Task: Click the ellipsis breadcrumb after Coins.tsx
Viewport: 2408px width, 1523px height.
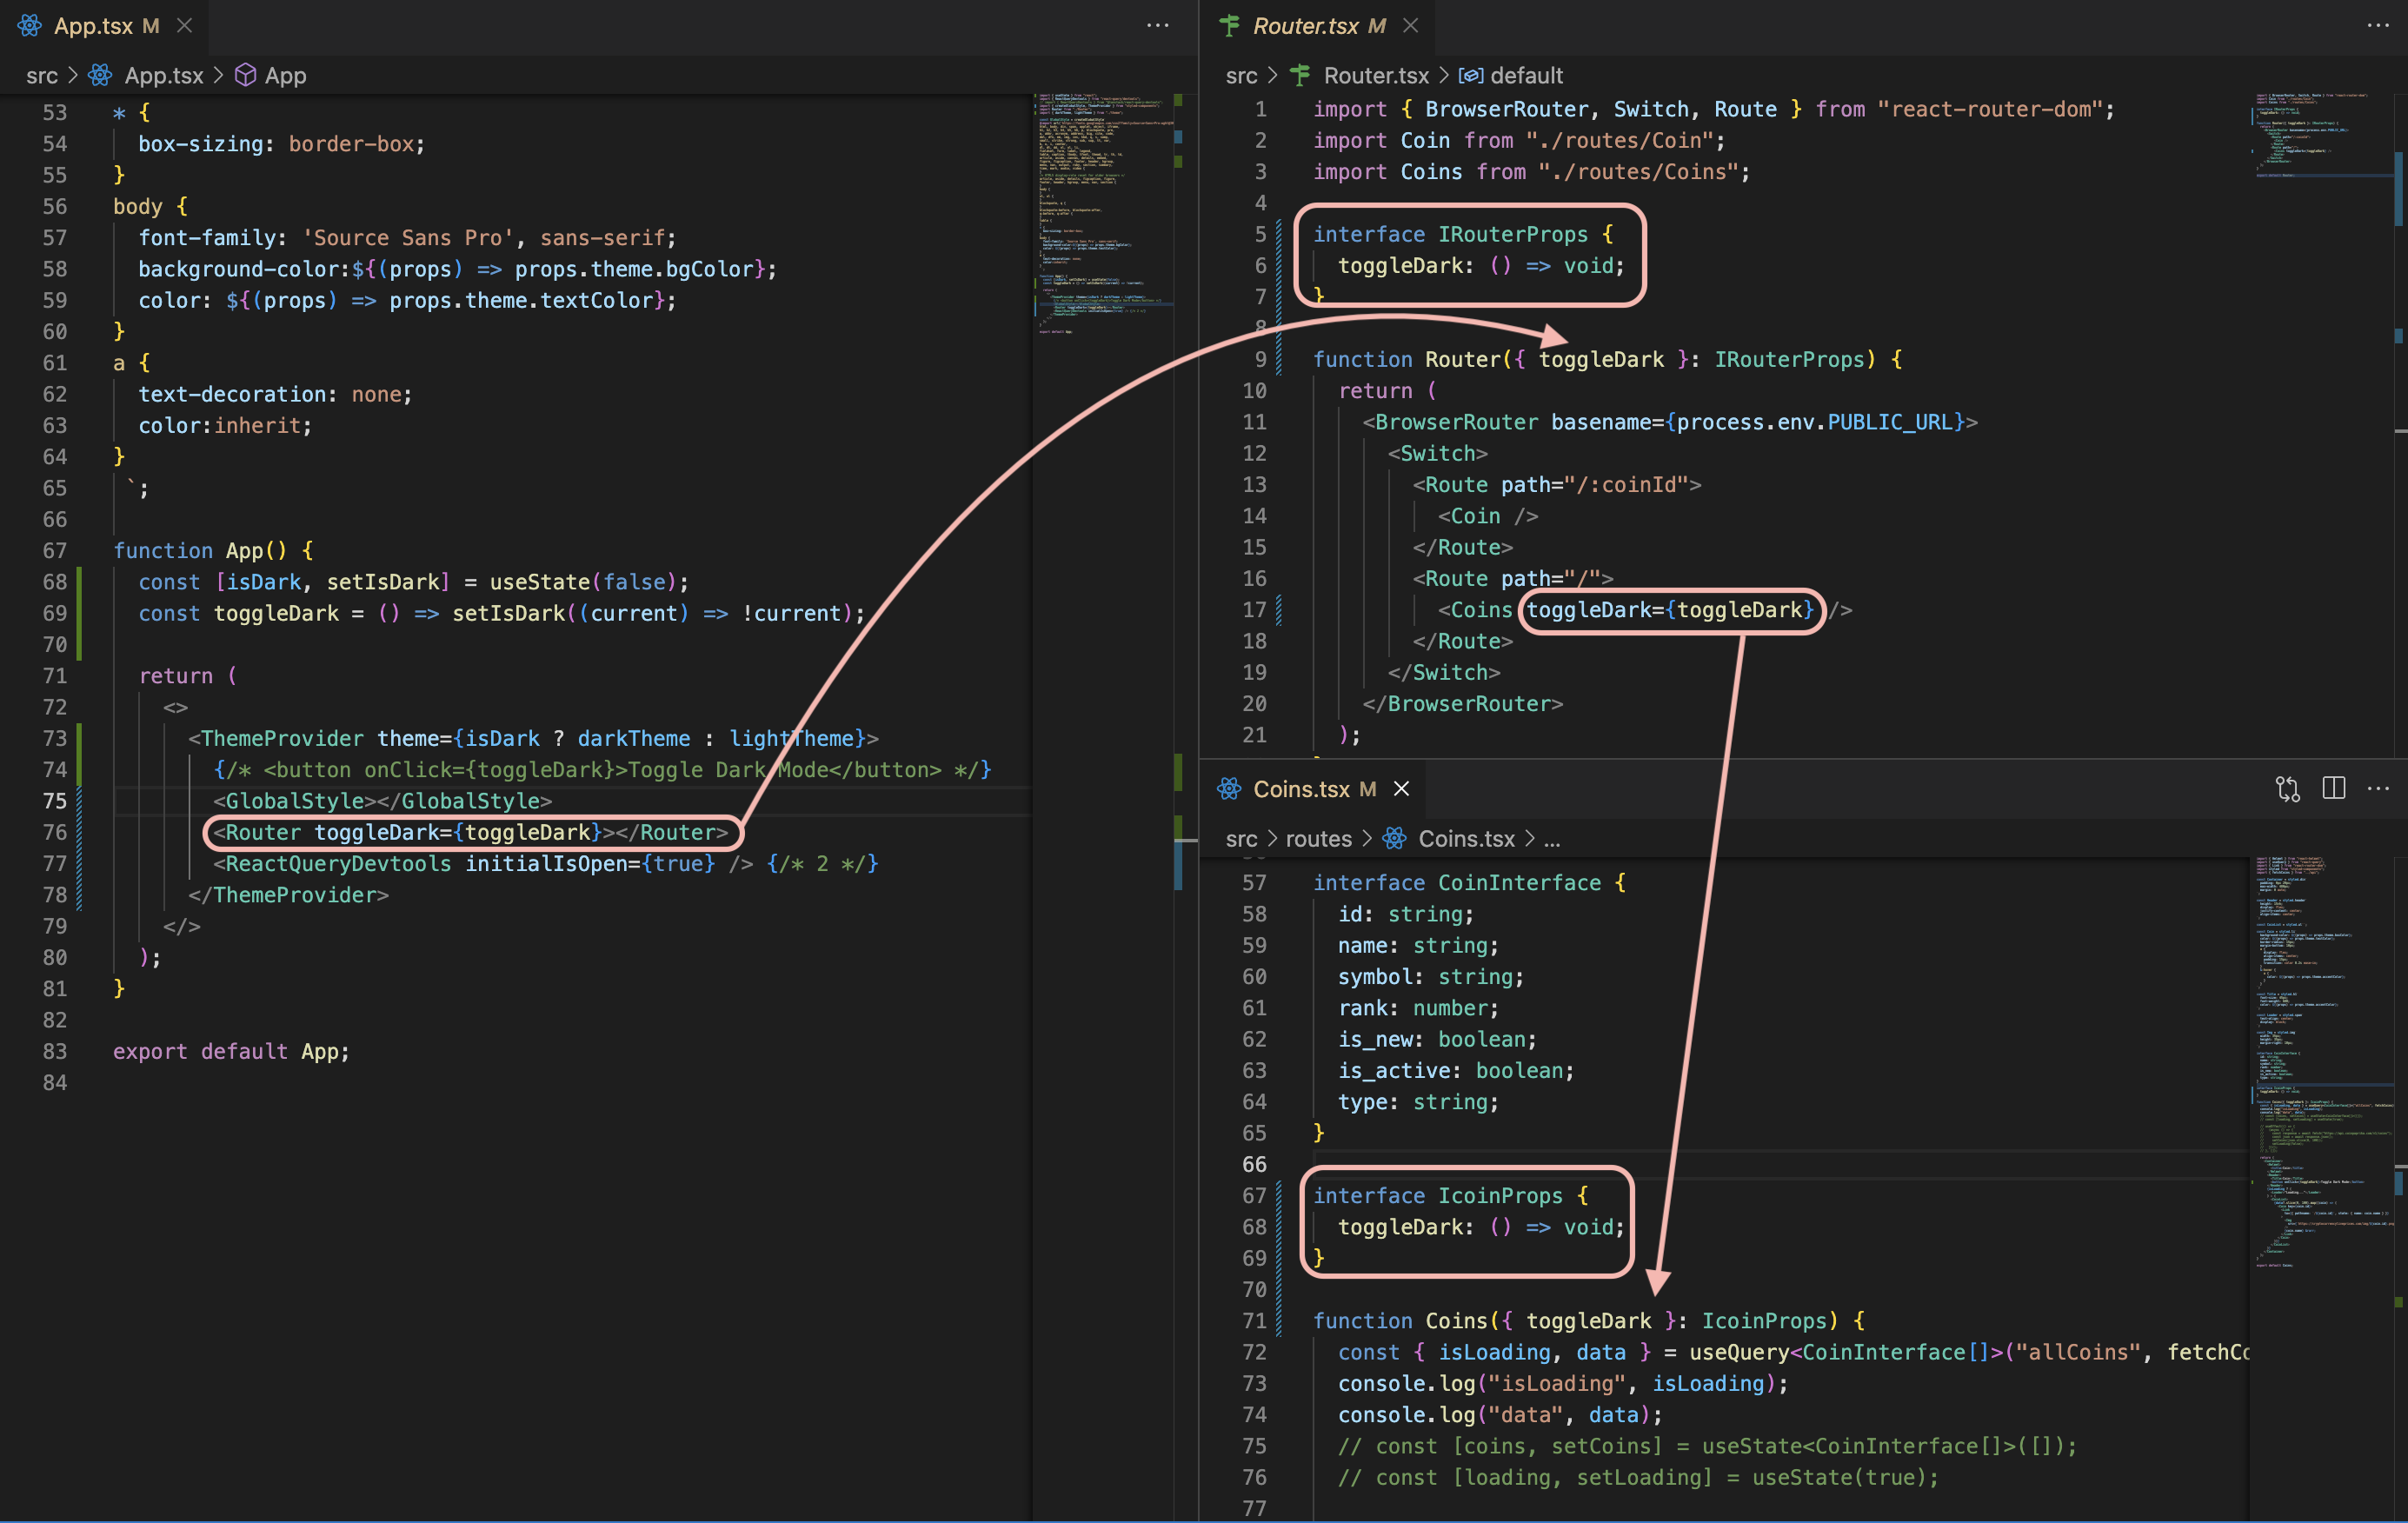Action: point(1551,839)
